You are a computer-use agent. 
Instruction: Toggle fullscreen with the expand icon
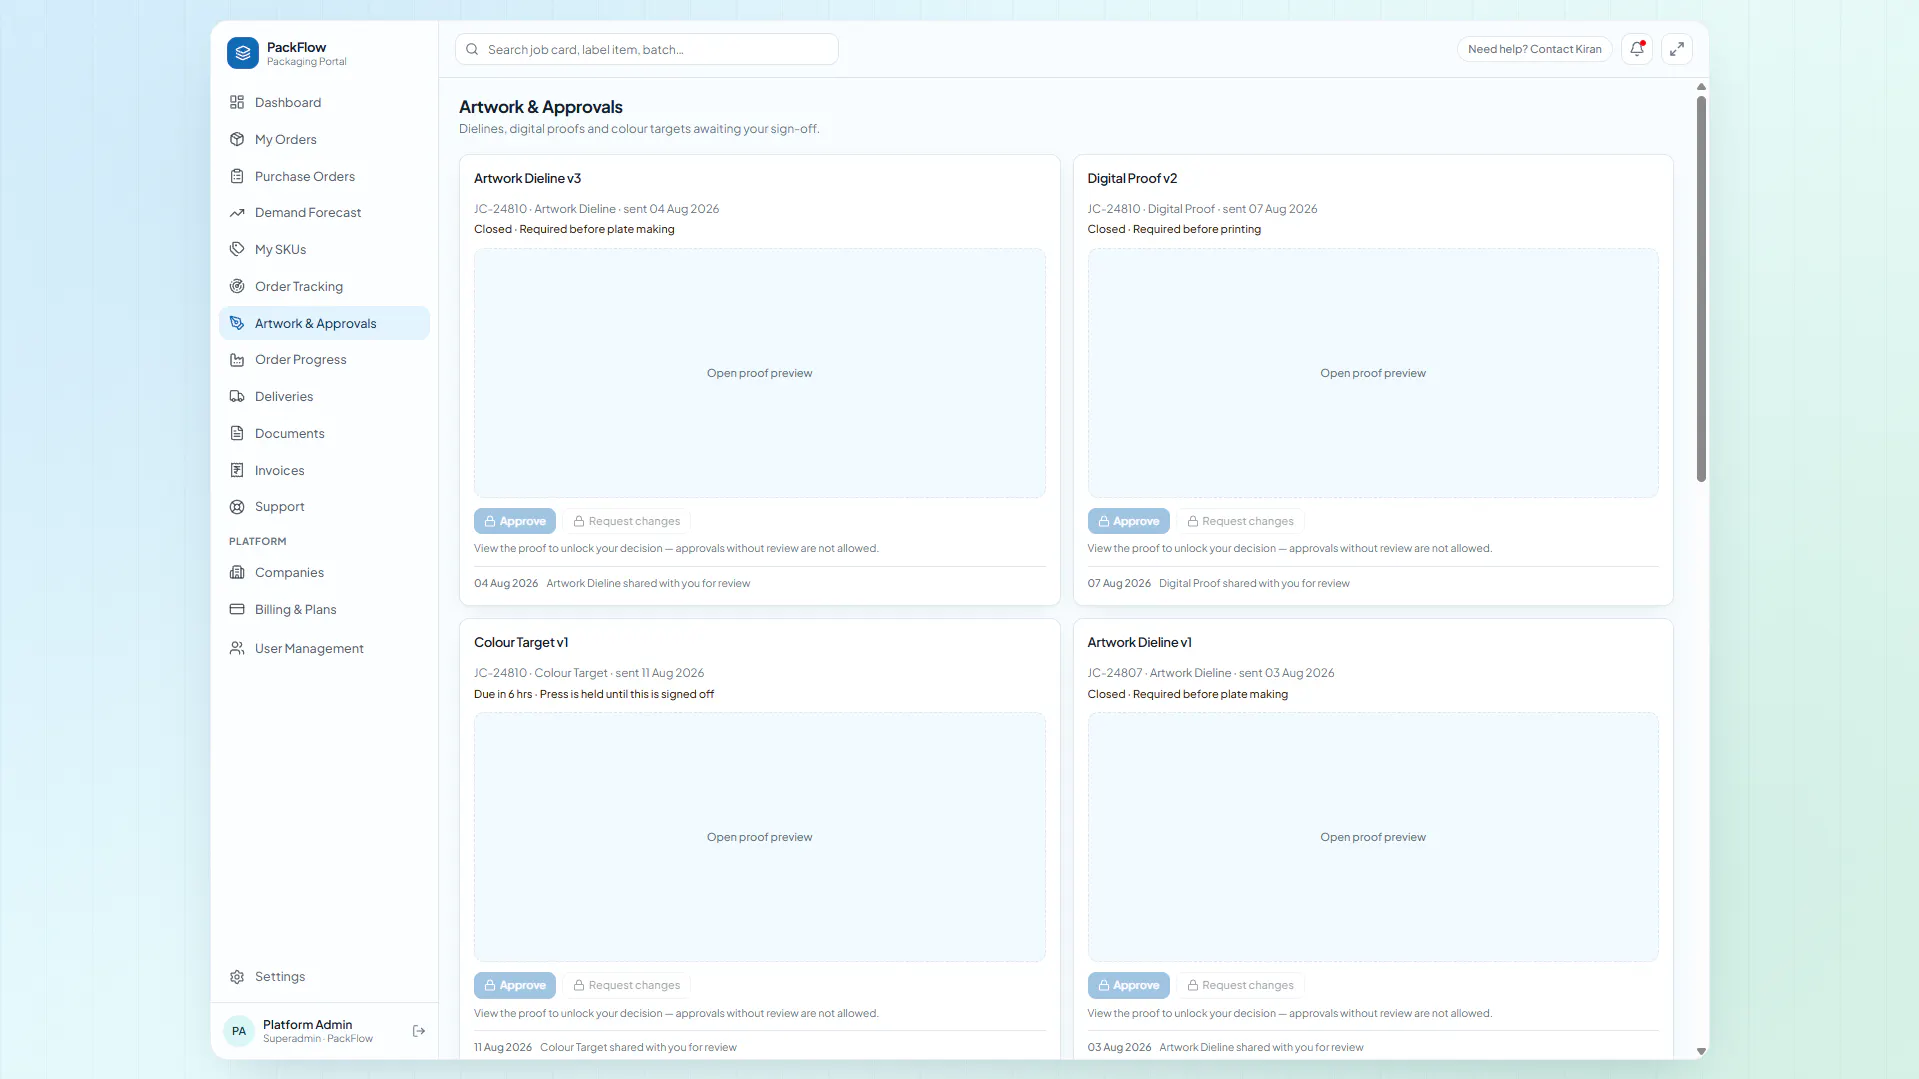[1677, 49]
